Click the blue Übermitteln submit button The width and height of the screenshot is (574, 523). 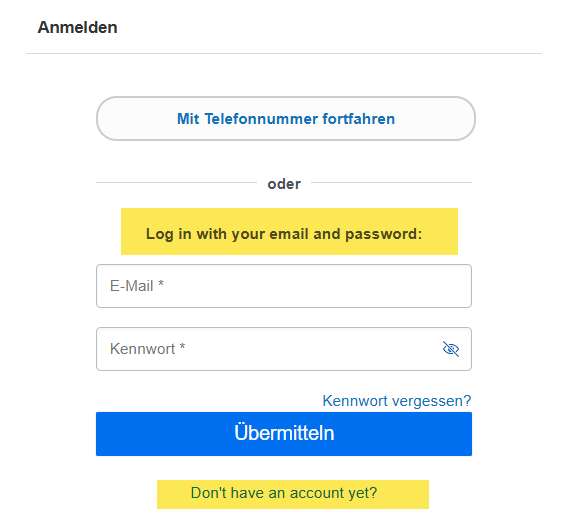tap(284, 434)
